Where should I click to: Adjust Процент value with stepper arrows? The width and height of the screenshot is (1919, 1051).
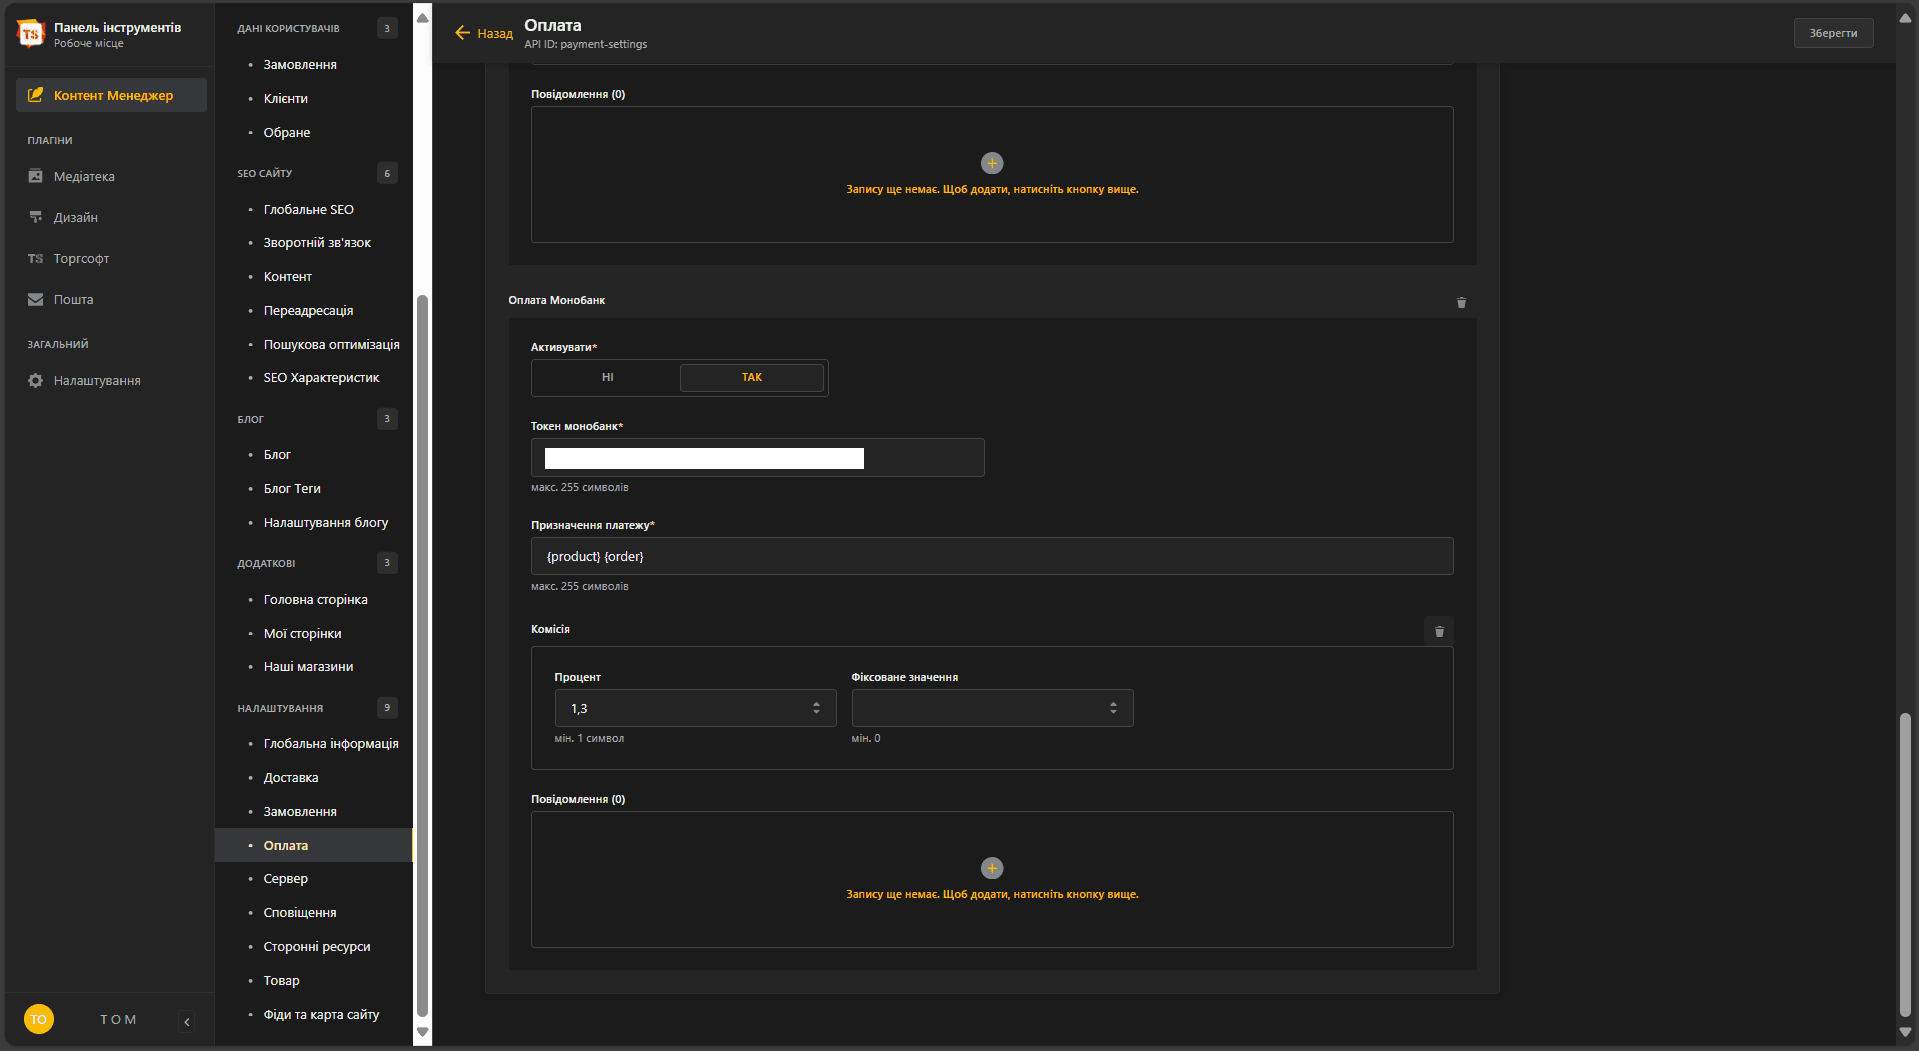click(816, 708)
